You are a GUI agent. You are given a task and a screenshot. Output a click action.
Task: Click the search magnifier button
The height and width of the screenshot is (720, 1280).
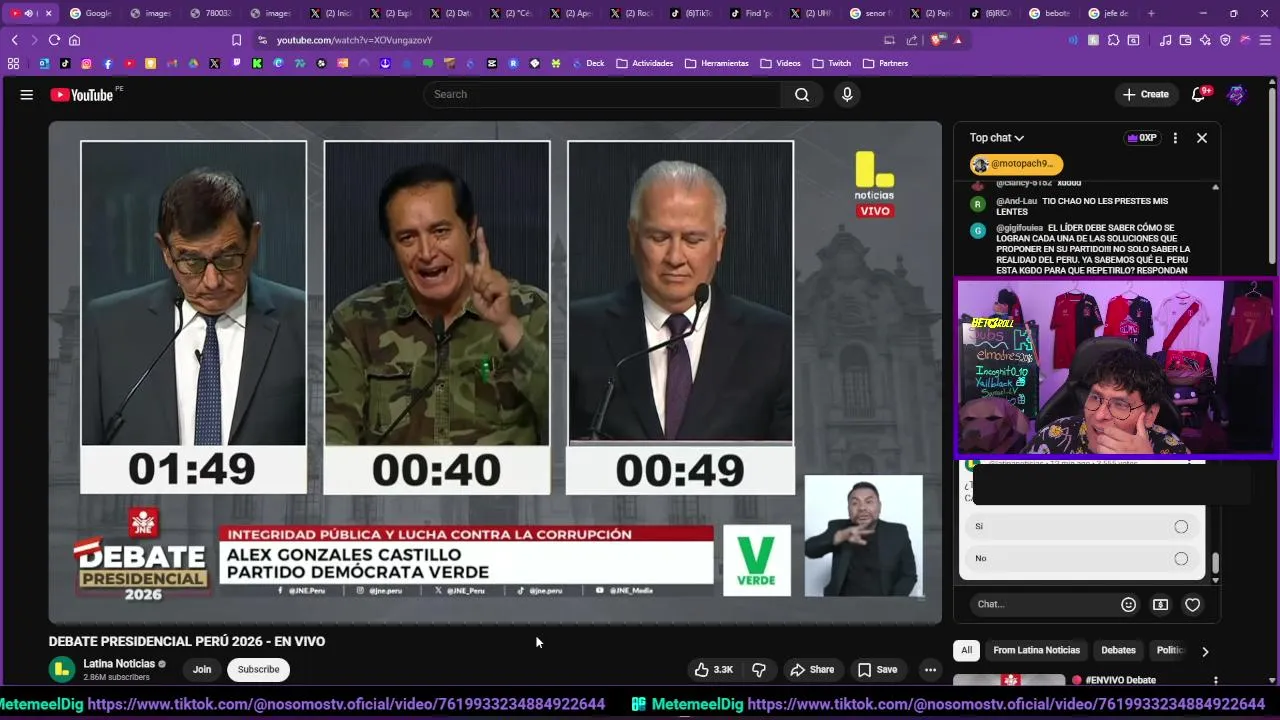pyautogui.click(x=802, y=94)
